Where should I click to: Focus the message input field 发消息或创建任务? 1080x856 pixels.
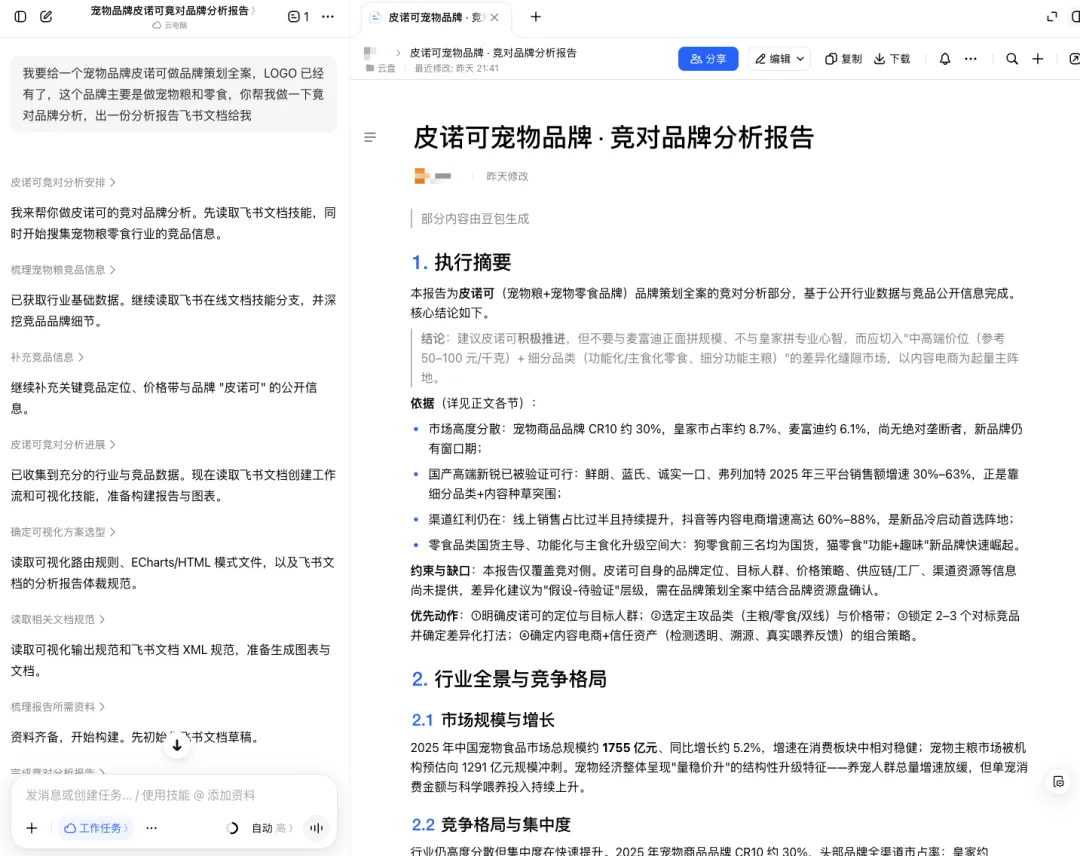click(x=141, y=795)
